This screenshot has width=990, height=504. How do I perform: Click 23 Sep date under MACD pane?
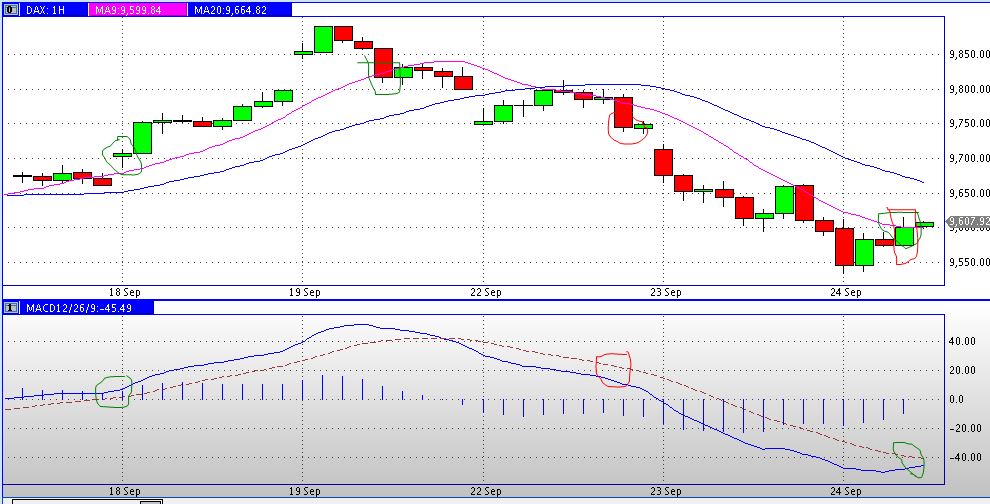[x=665, y=491]
